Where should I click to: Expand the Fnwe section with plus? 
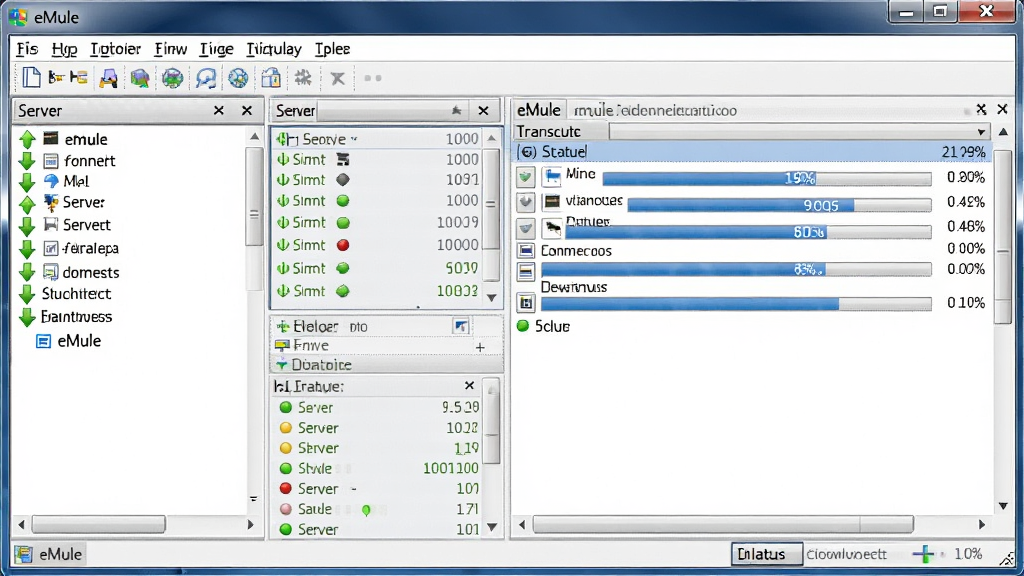click(x=480, y=347)
